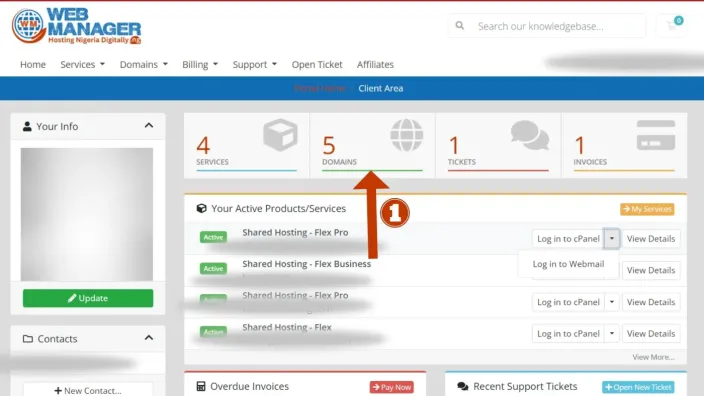Select Affiliates in navigation
The width and height of the screenshot is (704, 396).
375,64
